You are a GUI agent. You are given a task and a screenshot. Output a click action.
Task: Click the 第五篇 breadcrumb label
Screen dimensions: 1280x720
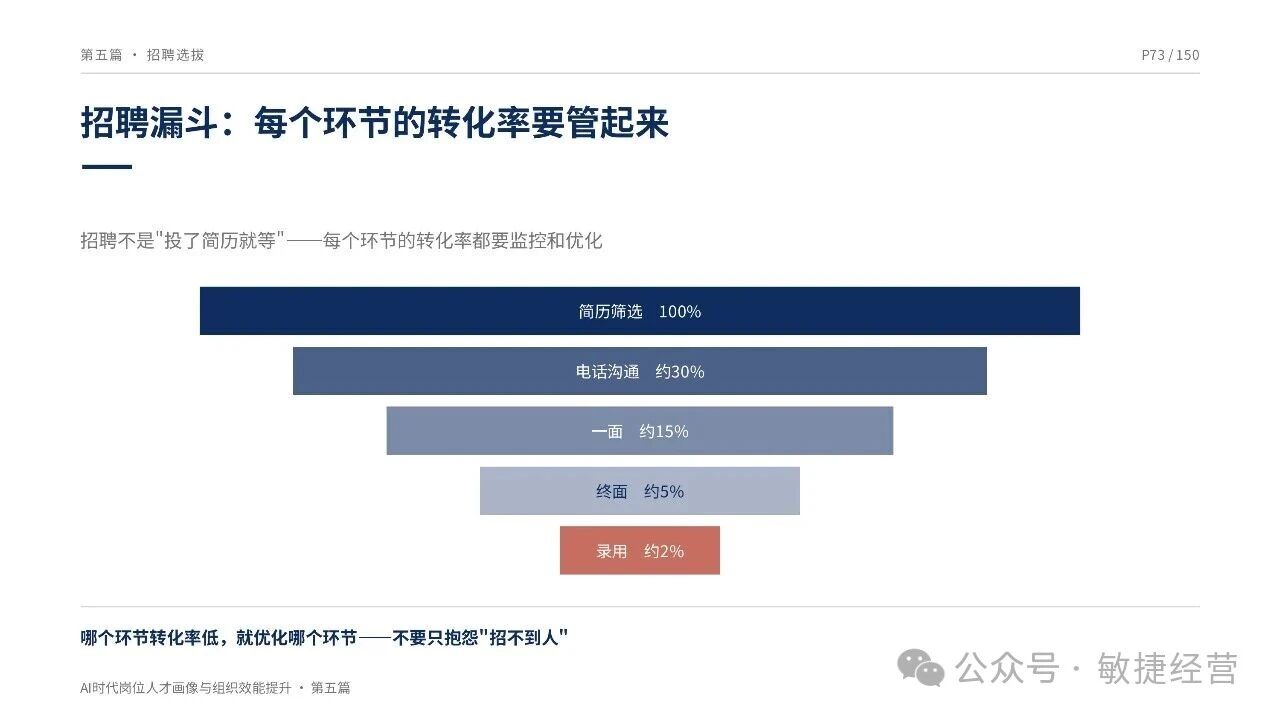pos(101,55)
